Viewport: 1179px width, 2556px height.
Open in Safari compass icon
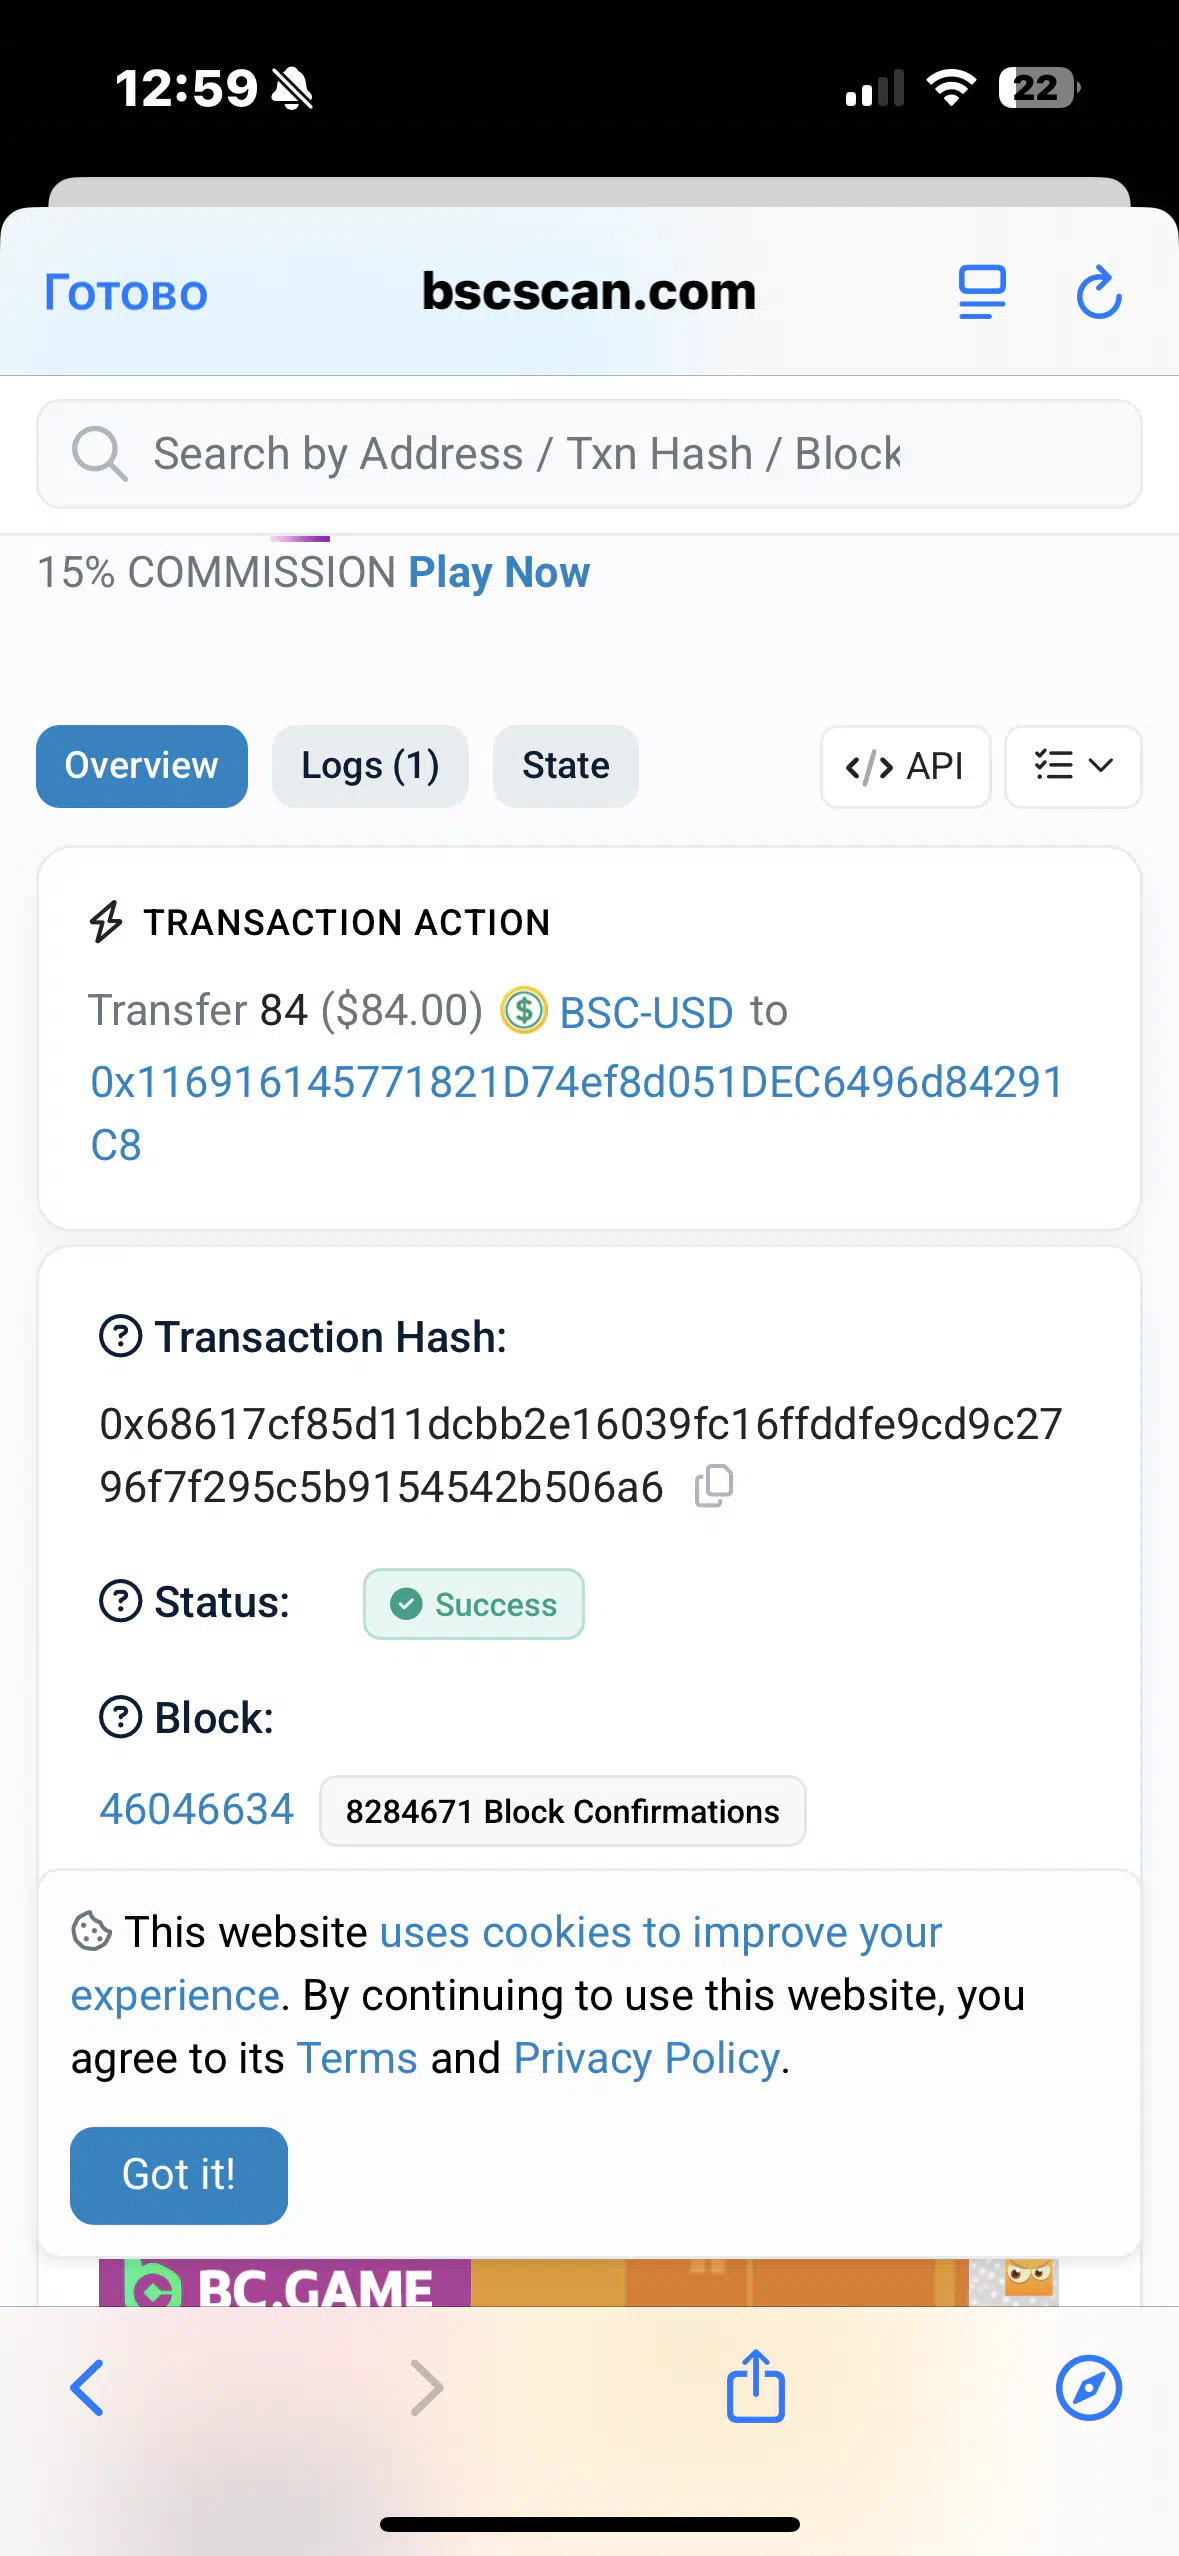[1089, 2388]
